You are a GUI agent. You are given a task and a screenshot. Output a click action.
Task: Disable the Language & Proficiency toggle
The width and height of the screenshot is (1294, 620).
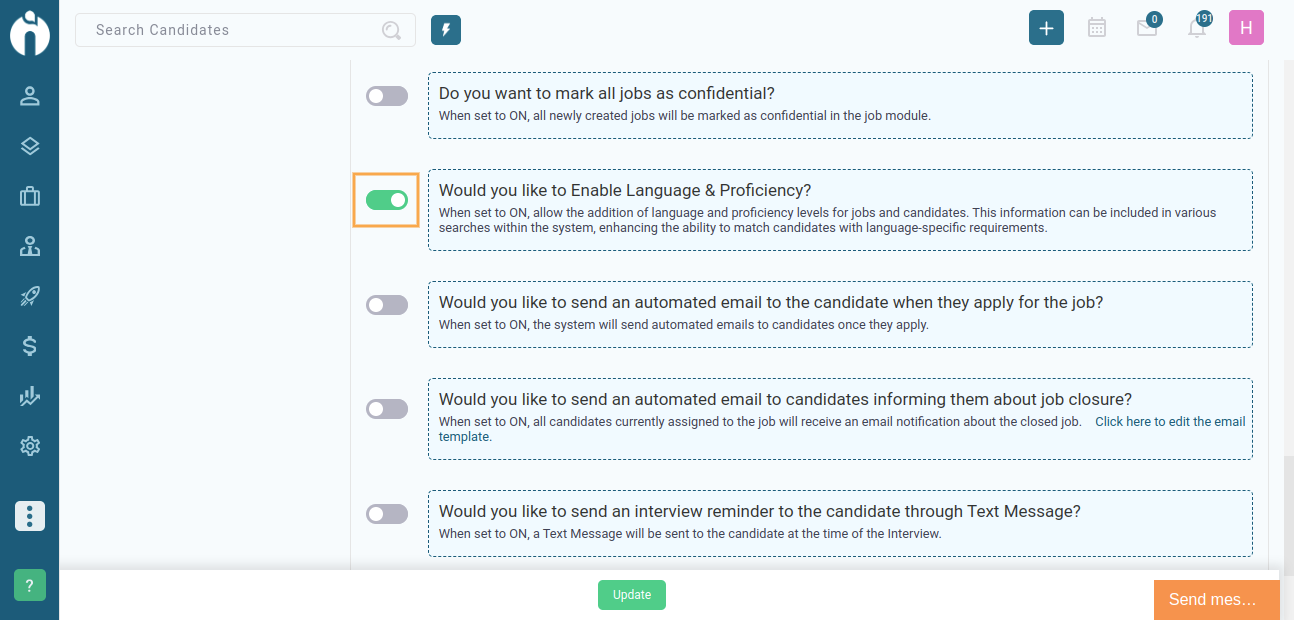tap(387, 200)
